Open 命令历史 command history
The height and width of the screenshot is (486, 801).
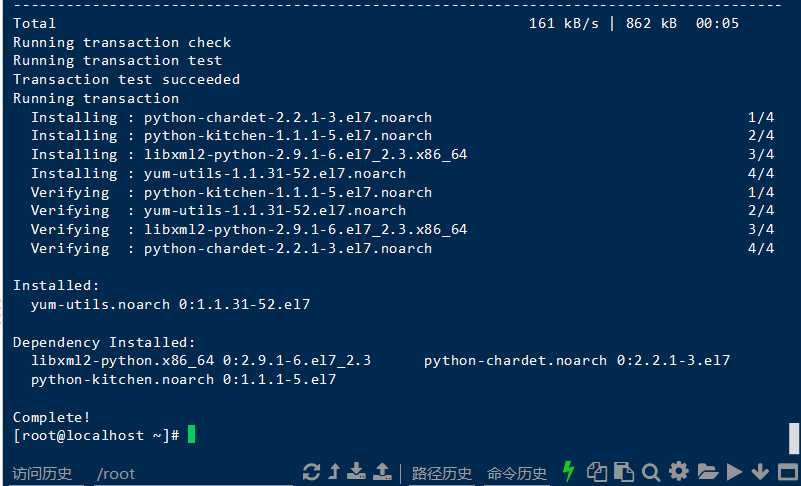(x=516, y=474)
